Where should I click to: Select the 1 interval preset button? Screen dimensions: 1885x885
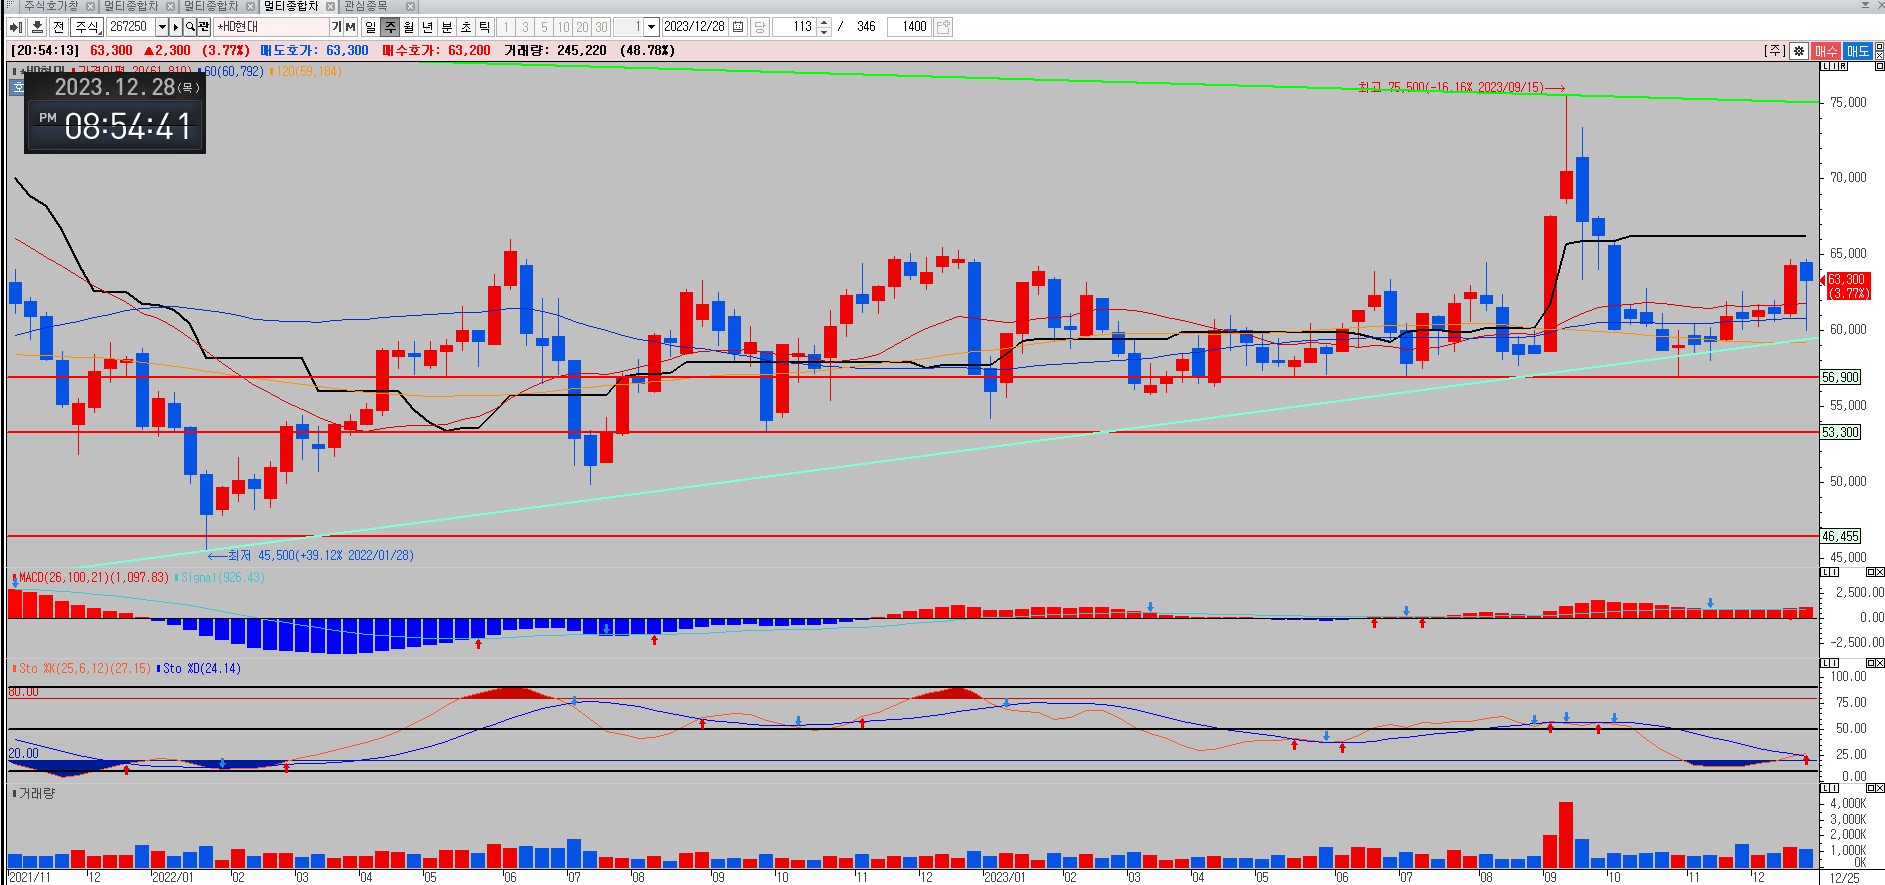(506, 27)
